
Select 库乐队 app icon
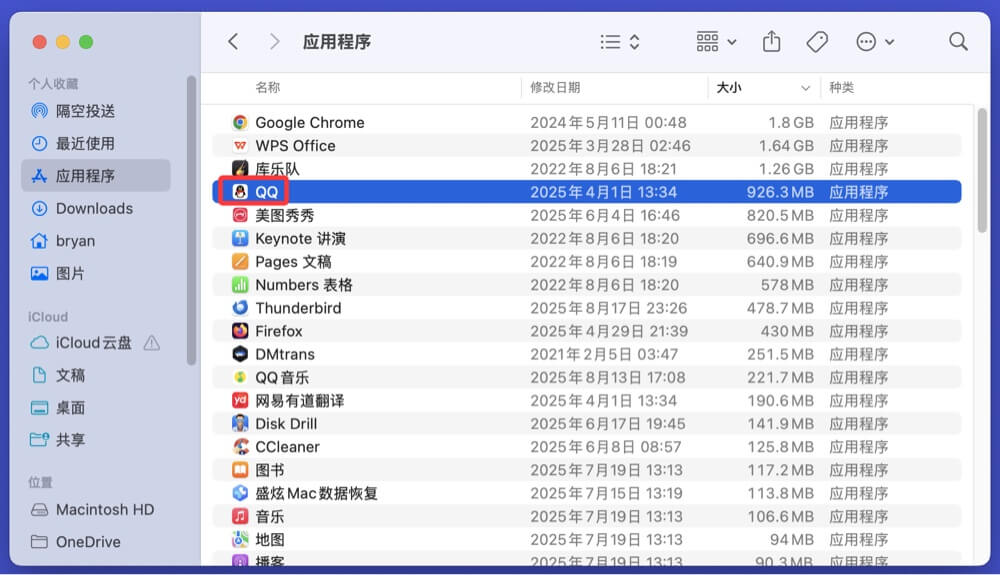point(240,169)
